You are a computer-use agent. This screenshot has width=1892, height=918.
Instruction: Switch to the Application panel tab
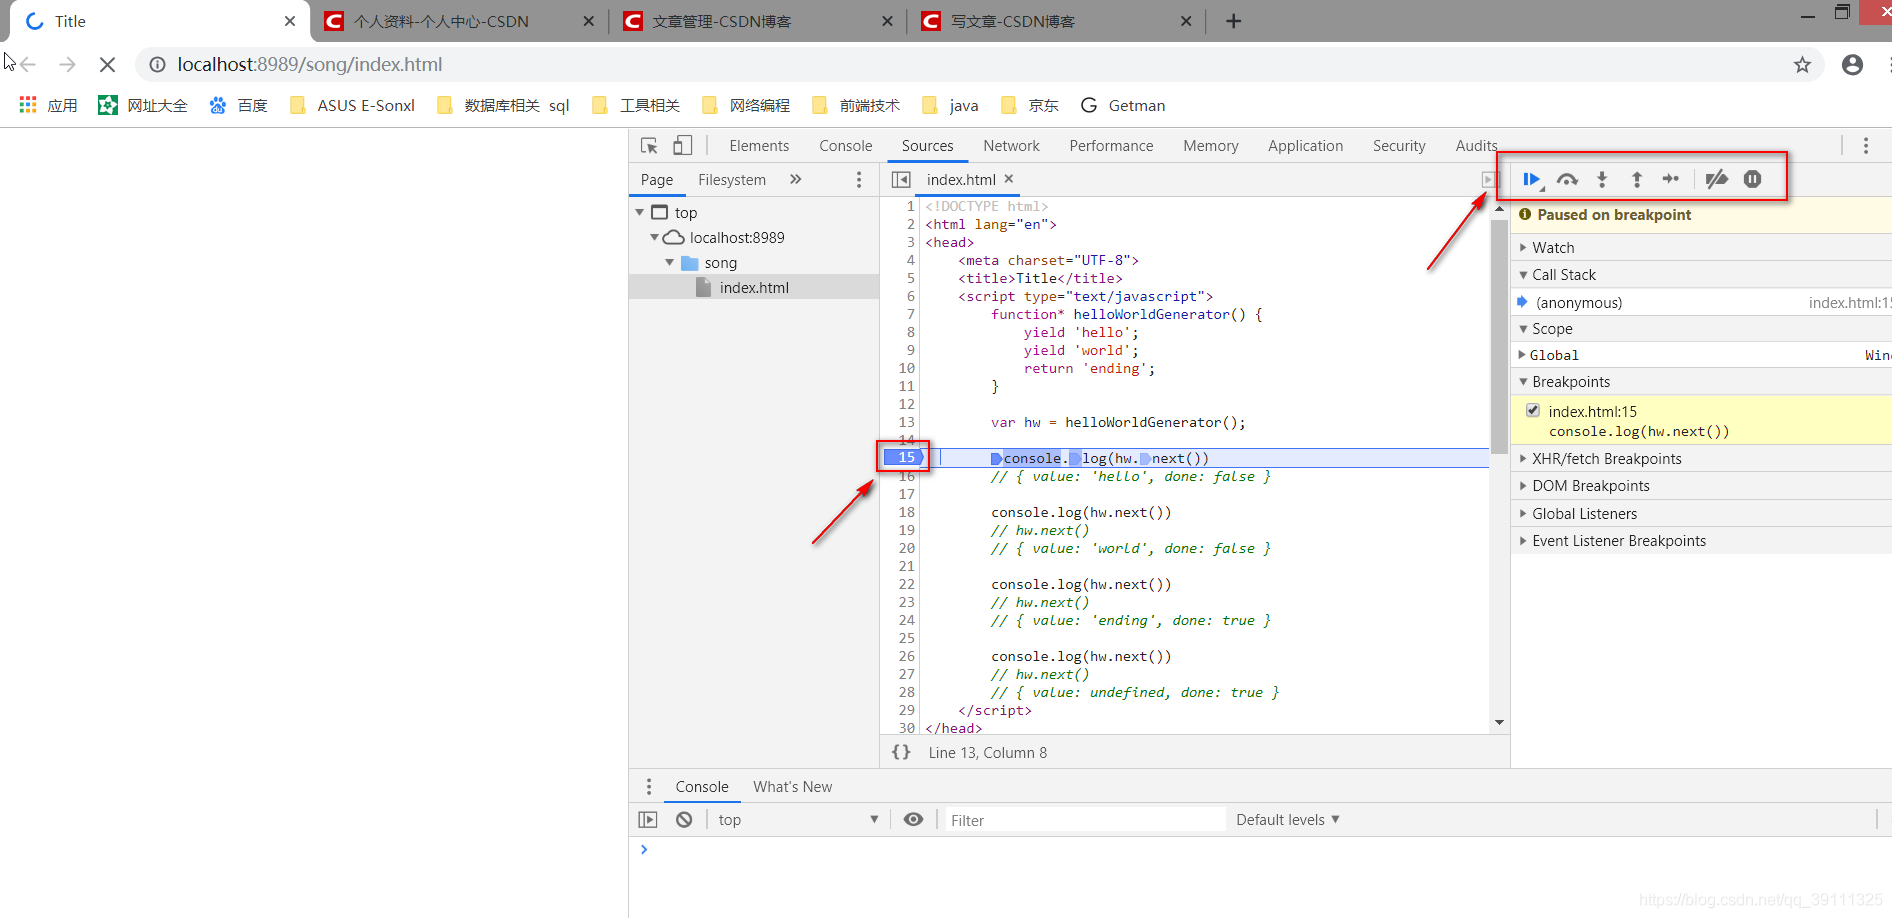point(1305,146)
